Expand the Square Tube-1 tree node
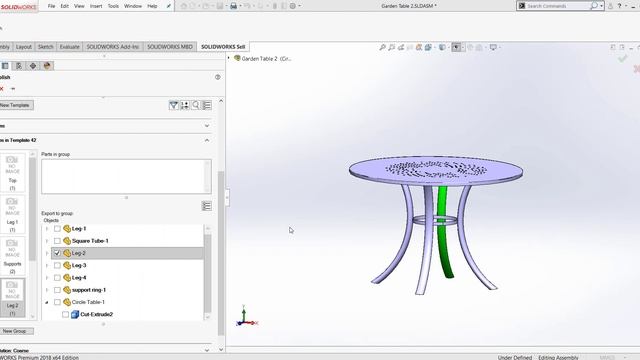640x360 pixels. 47,241
